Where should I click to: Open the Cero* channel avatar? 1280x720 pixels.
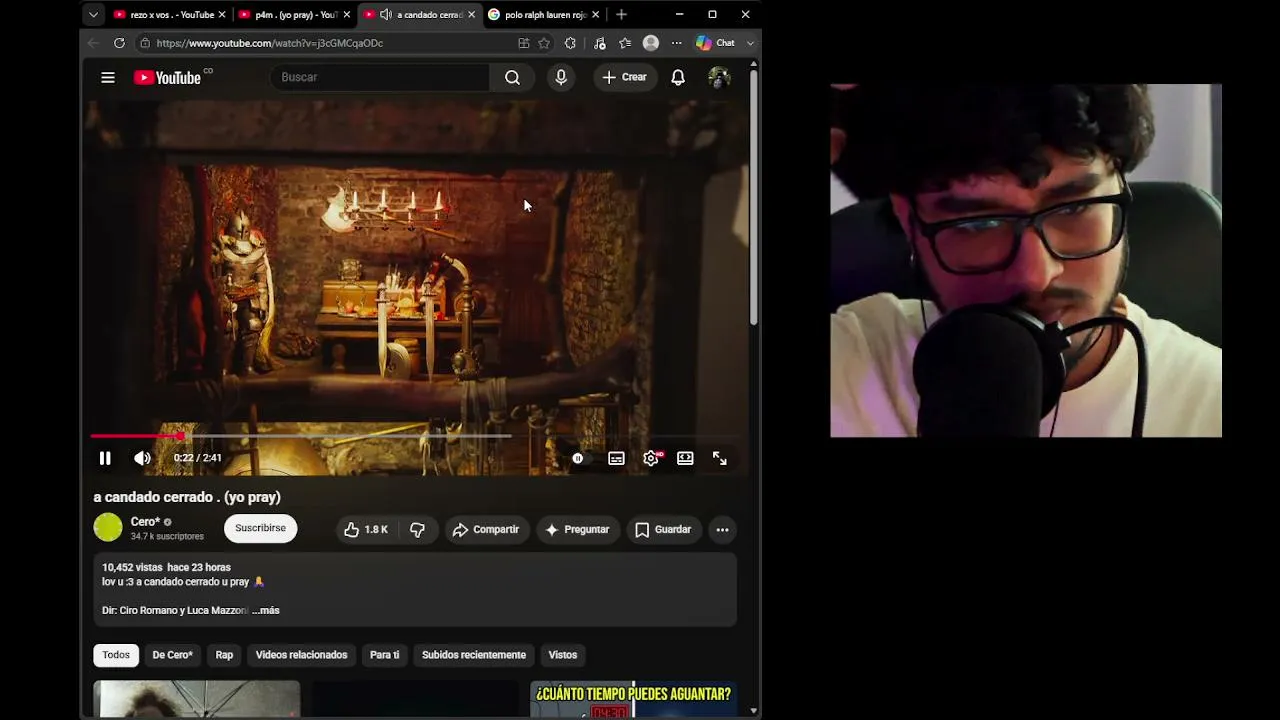(x=108, y=527)
